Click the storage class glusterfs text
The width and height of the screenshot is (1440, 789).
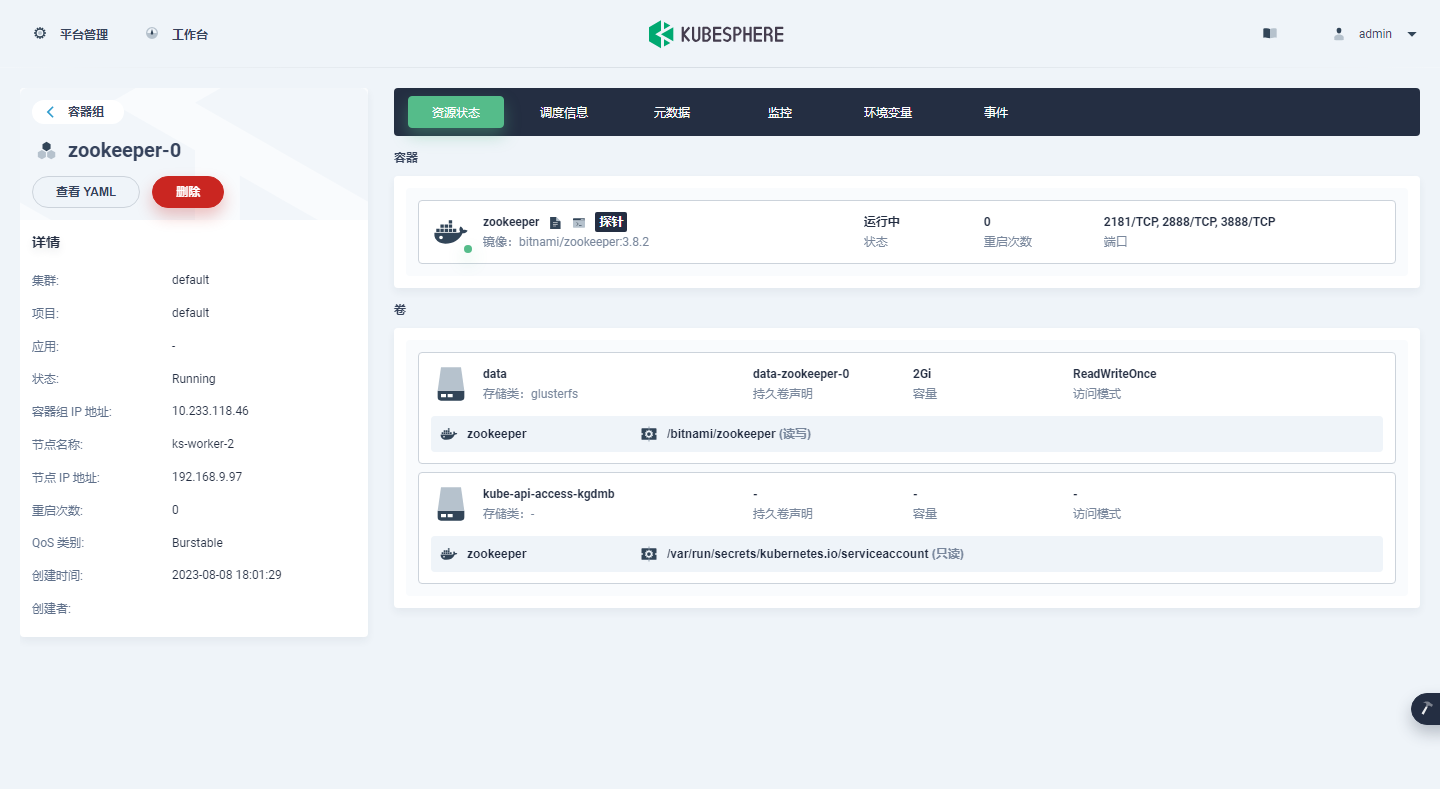[554, 394]
